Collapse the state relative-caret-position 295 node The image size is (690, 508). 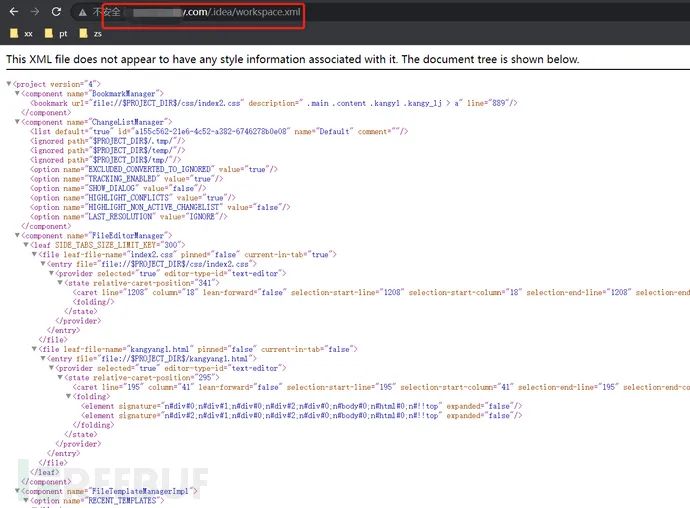[x=60, y=377]
